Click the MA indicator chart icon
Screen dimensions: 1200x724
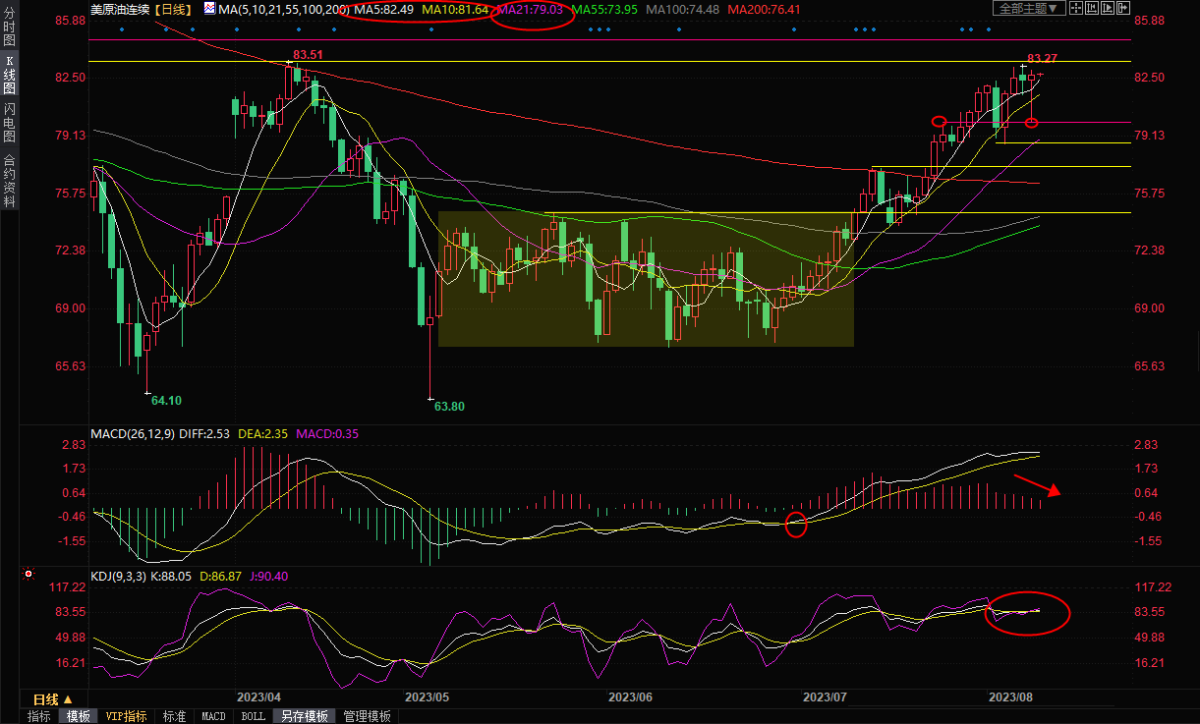[209, 8]
